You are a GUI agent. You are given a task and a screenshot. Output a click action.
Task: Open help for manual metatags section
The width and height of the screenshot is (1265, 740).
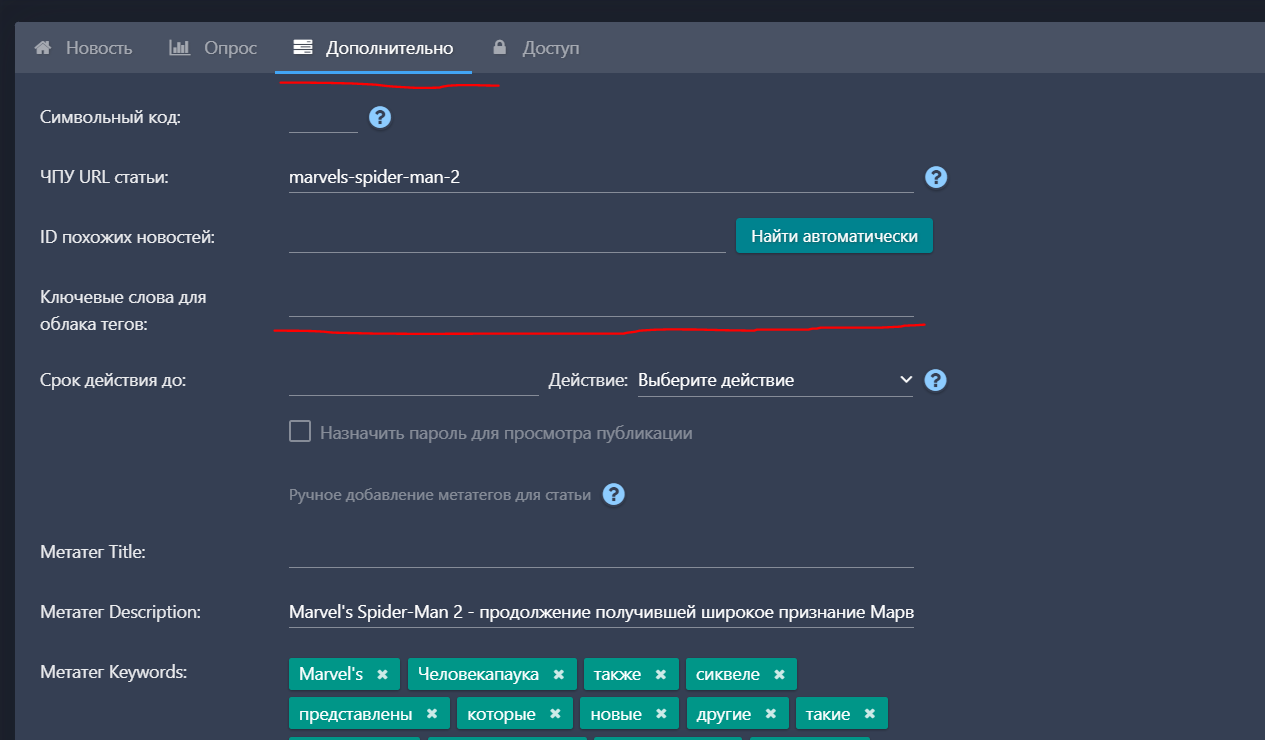point(614,495)
